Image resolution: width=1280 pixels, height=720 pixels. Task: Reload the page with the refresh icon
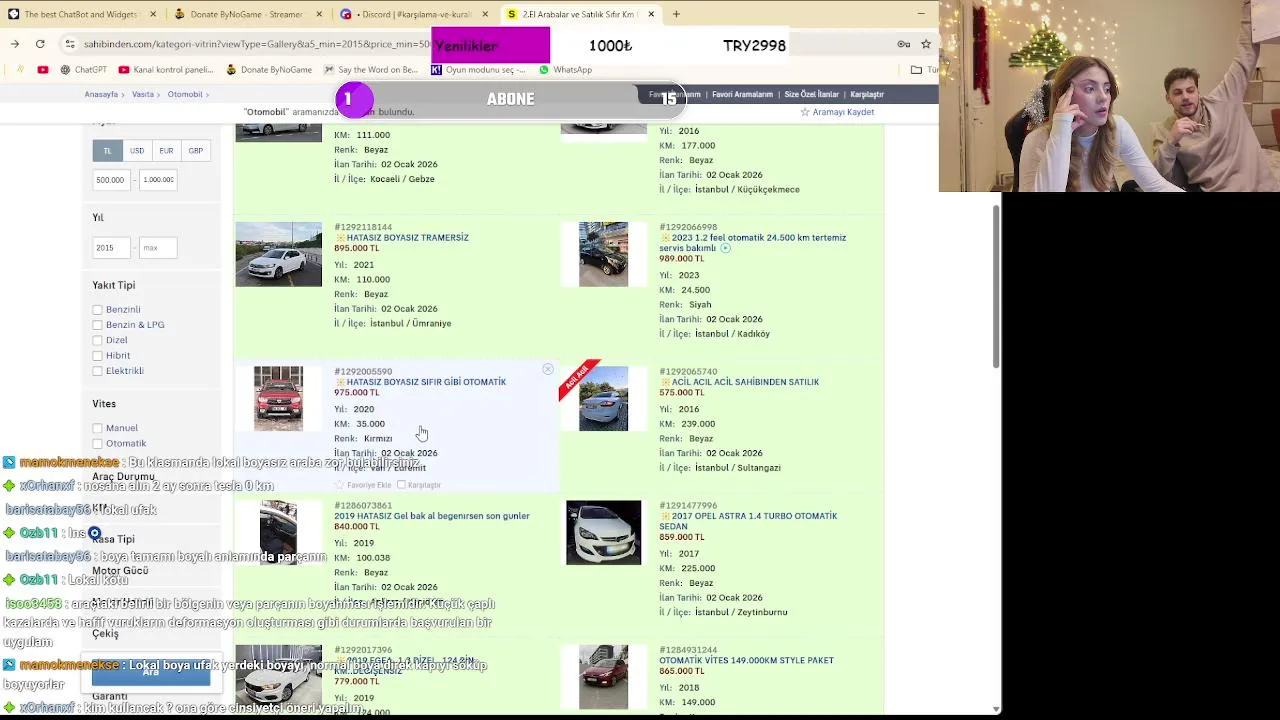(x=40, y=44)
